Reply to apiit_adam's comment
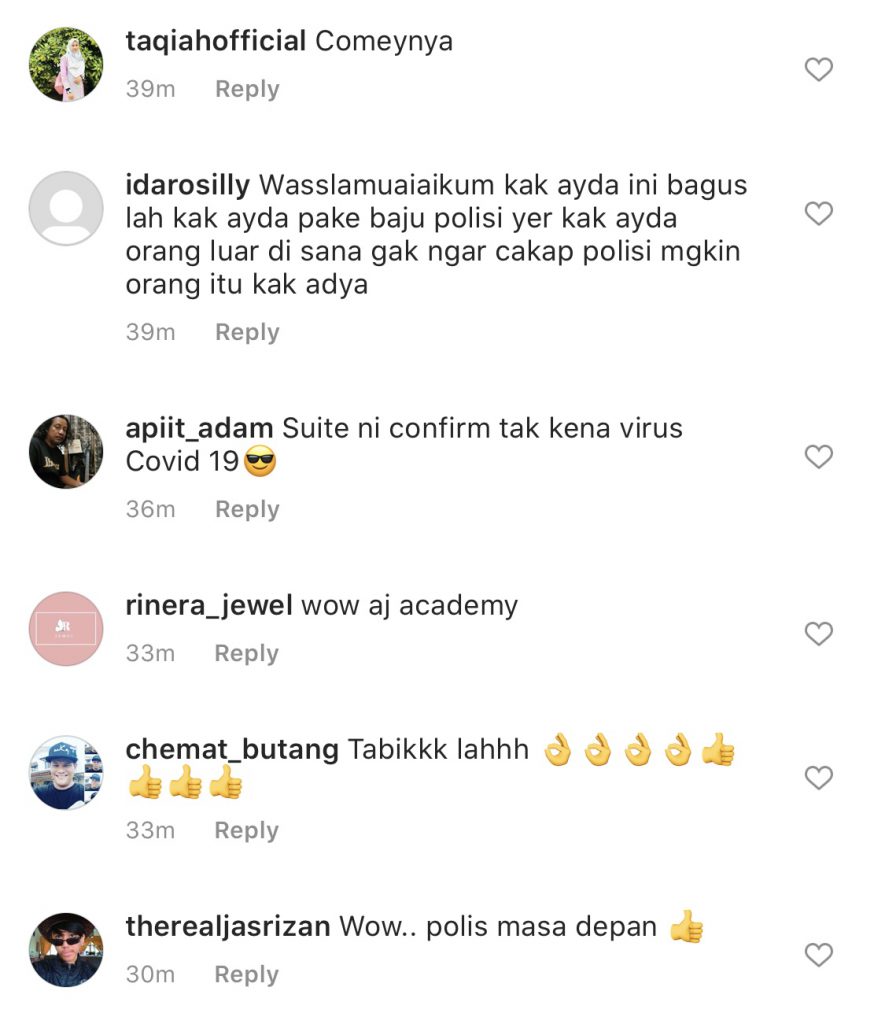Image resolution: width=885 pixels, height=1024 pixels. click(x=247, y=509)
